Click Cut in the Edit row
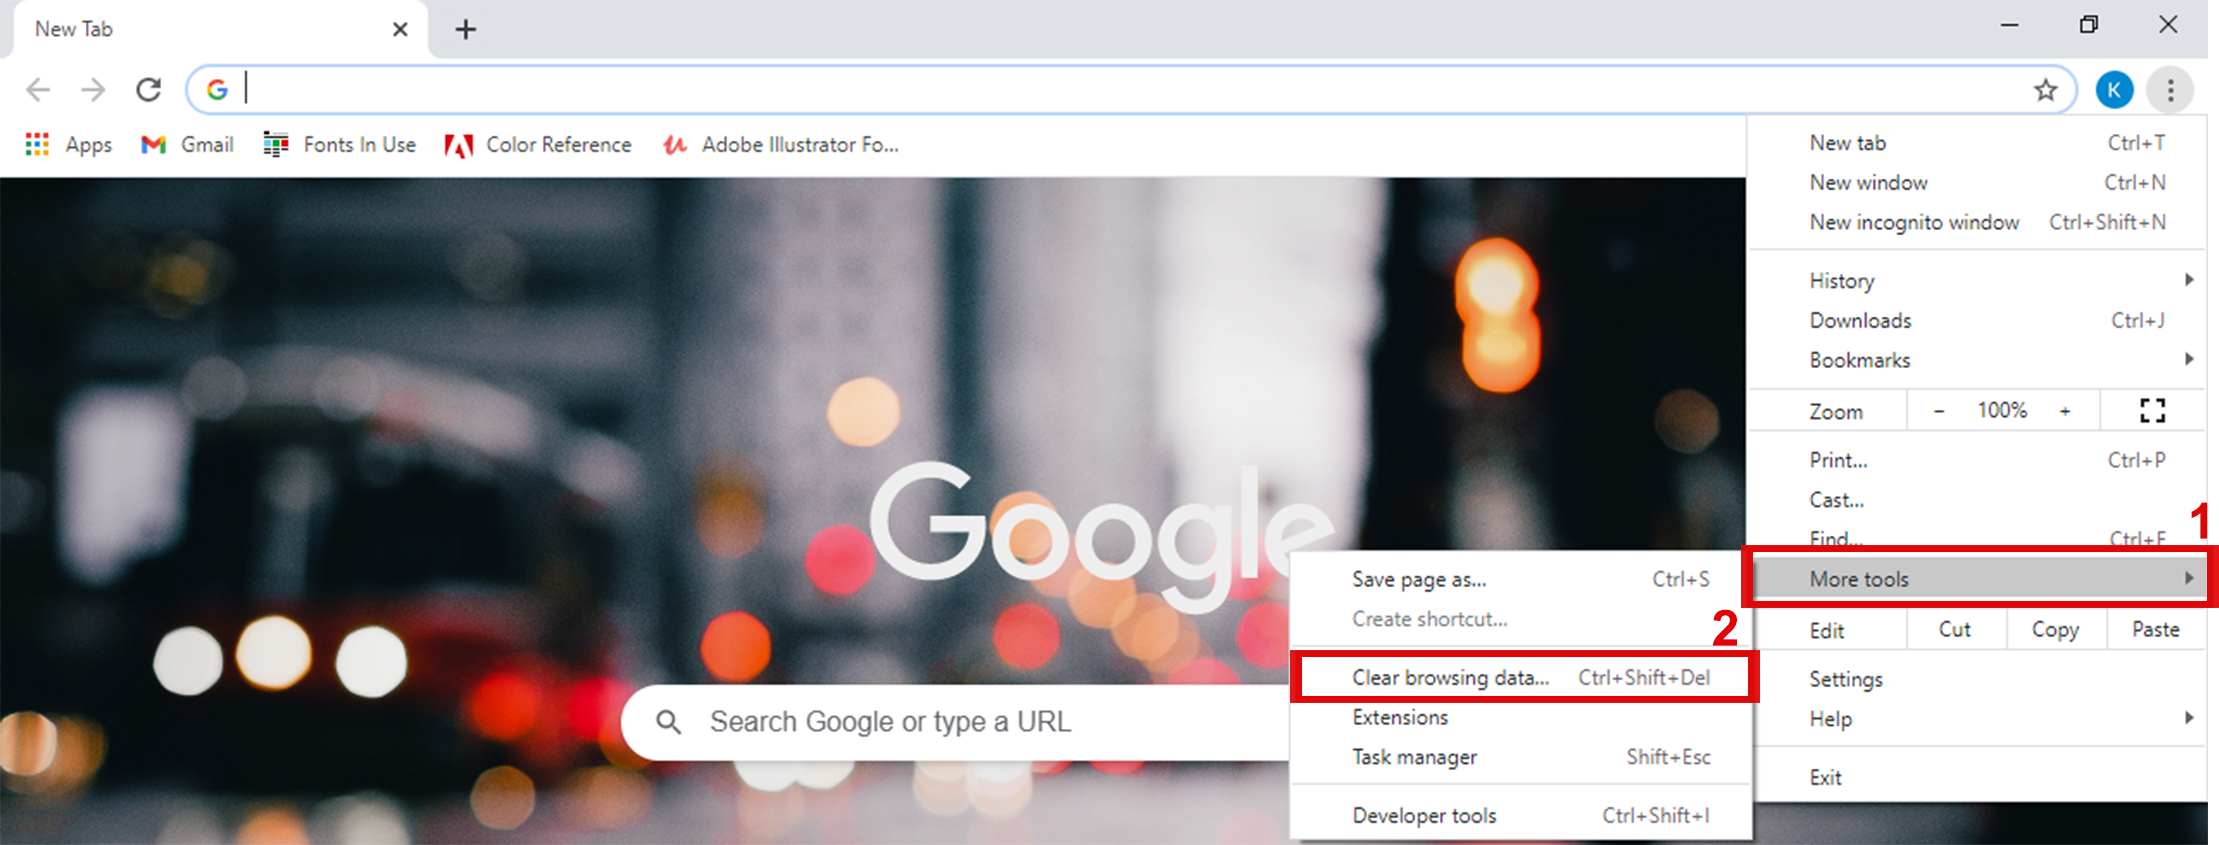 point(1955,630)
